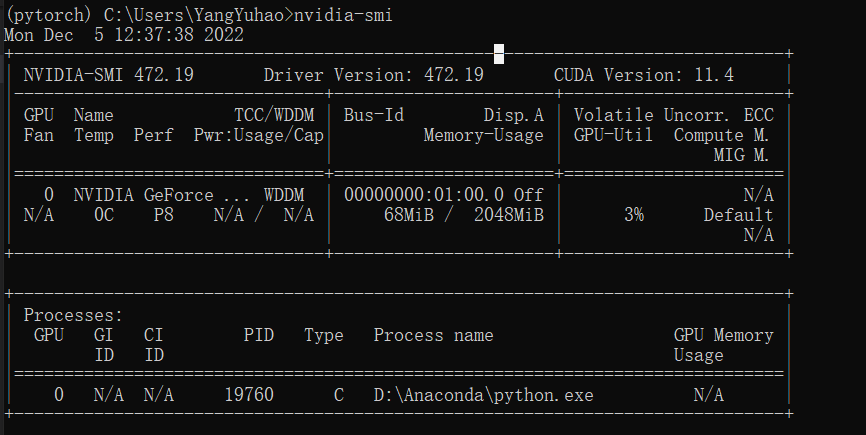The height and width of the screenshot is (435, 866).
Task: Click the Memory-Usage column header
Action: 483,135
